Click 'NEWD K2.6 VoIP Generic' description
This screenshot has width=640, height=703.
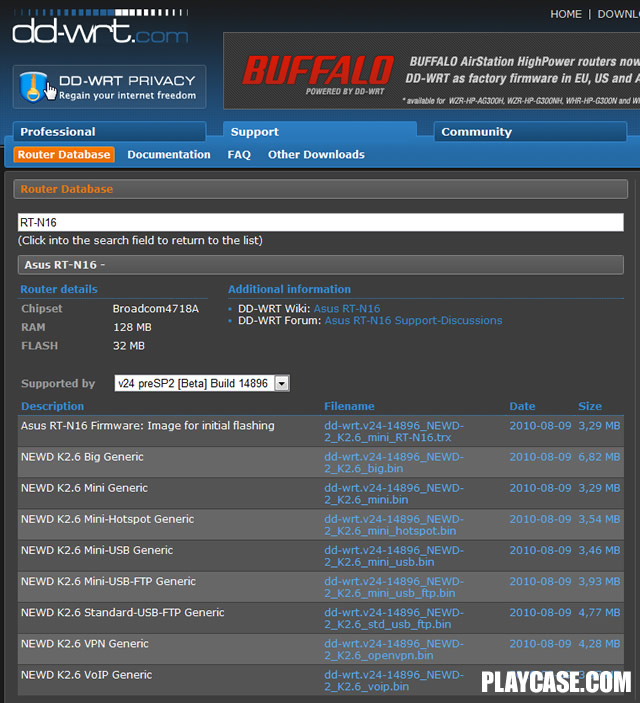point(87,675)
